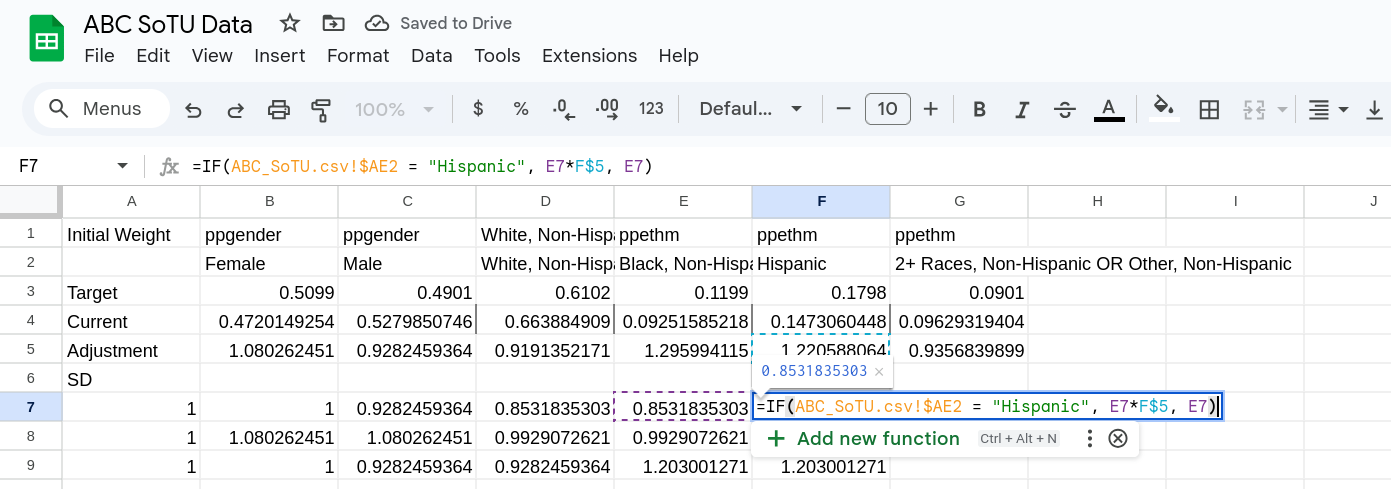
Task: Open the zoom 100% dropdown
Action: click(x=395, y=109)
